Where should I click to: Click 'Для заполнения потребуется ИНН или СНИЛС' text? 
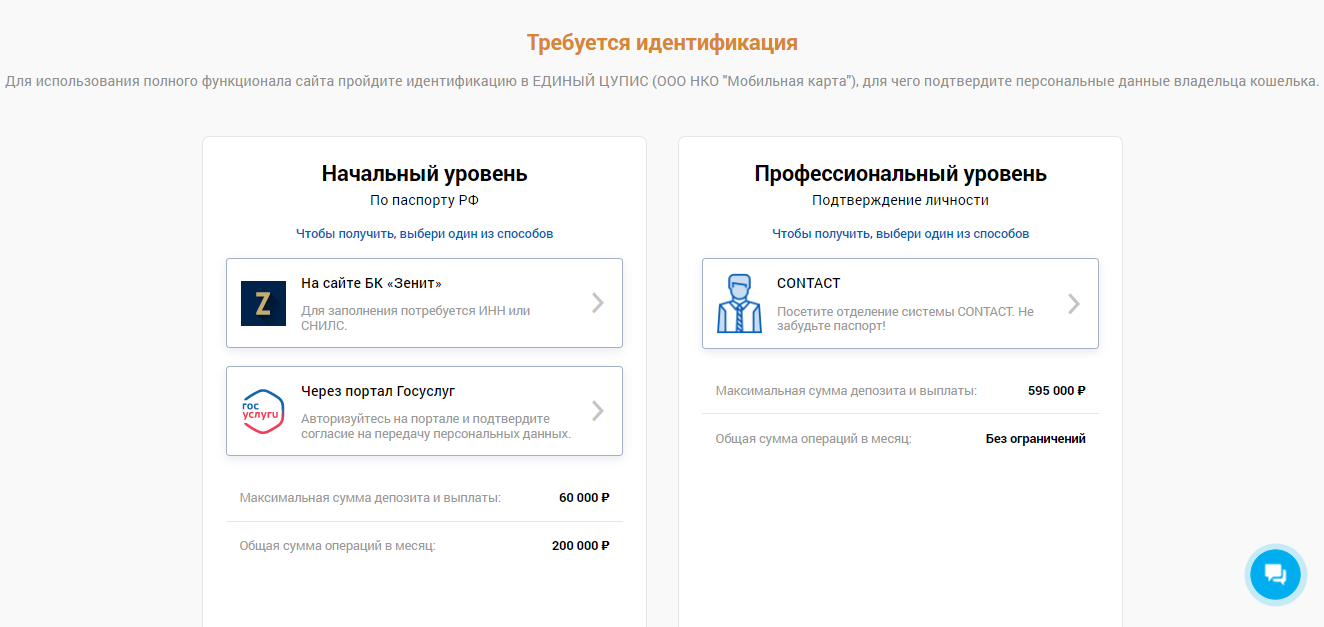[416, 318]
